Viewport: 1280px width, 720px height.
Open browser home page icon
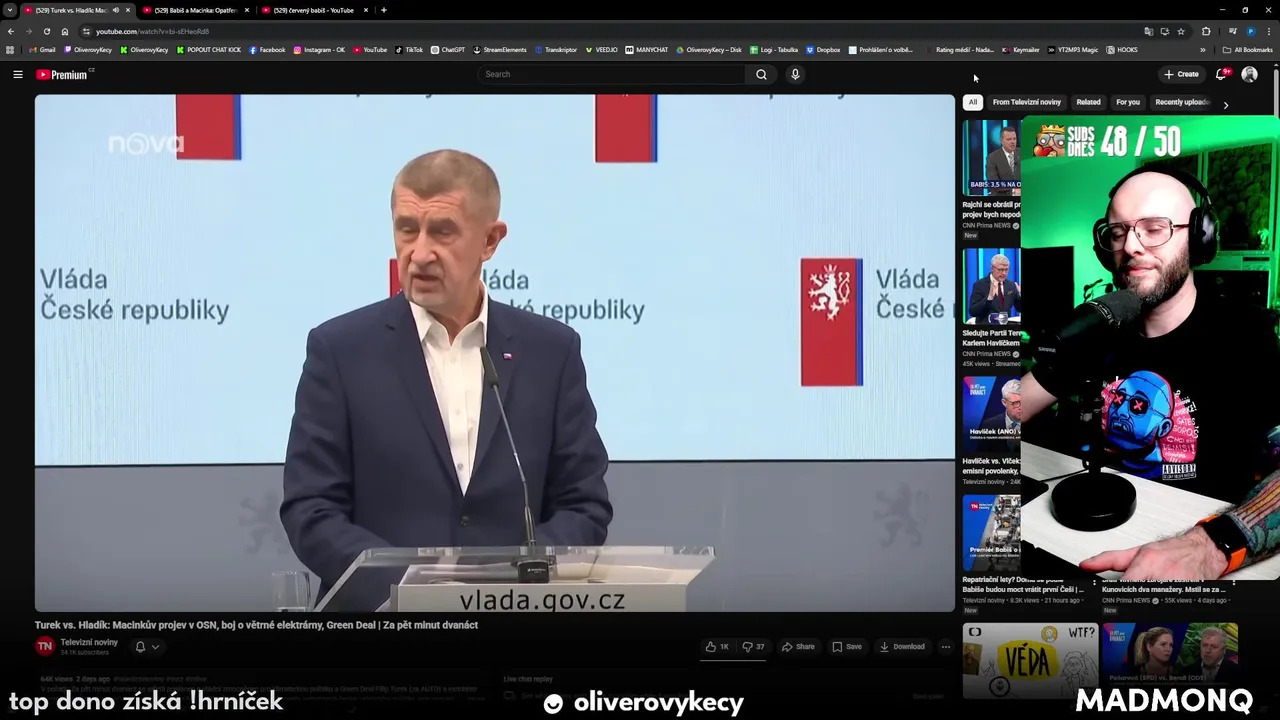tap(65, 31)
